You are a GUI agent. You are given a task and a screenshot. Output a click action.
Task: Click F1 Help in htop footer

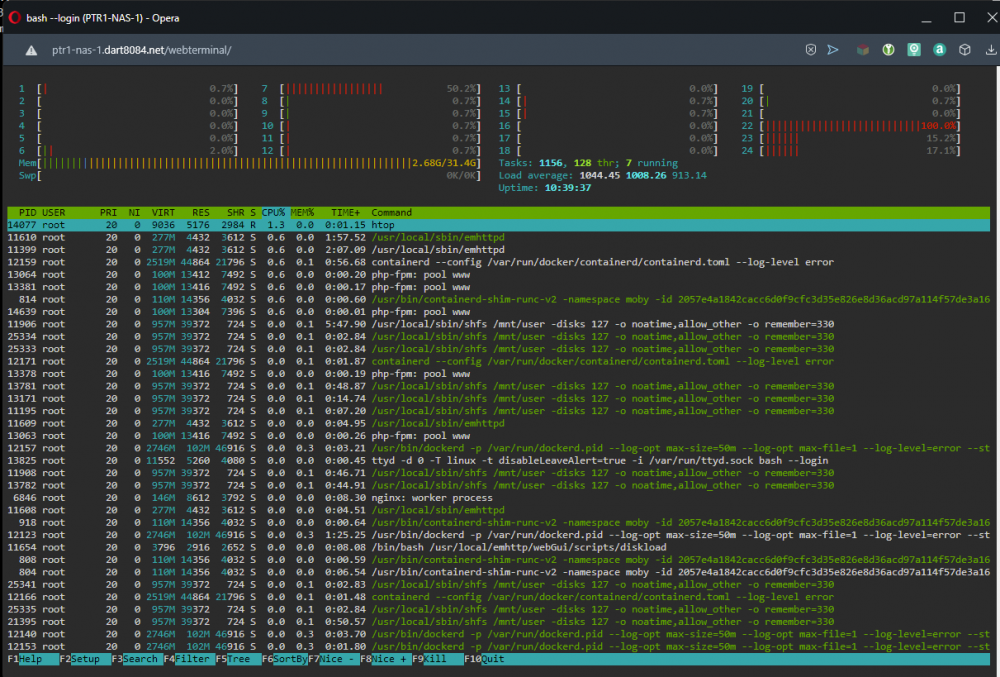pos(31,659)
